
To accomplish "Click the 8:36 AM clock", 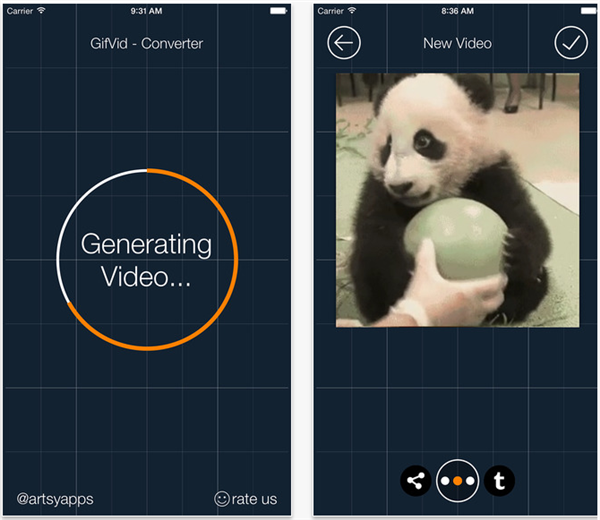I will point(457,11).
